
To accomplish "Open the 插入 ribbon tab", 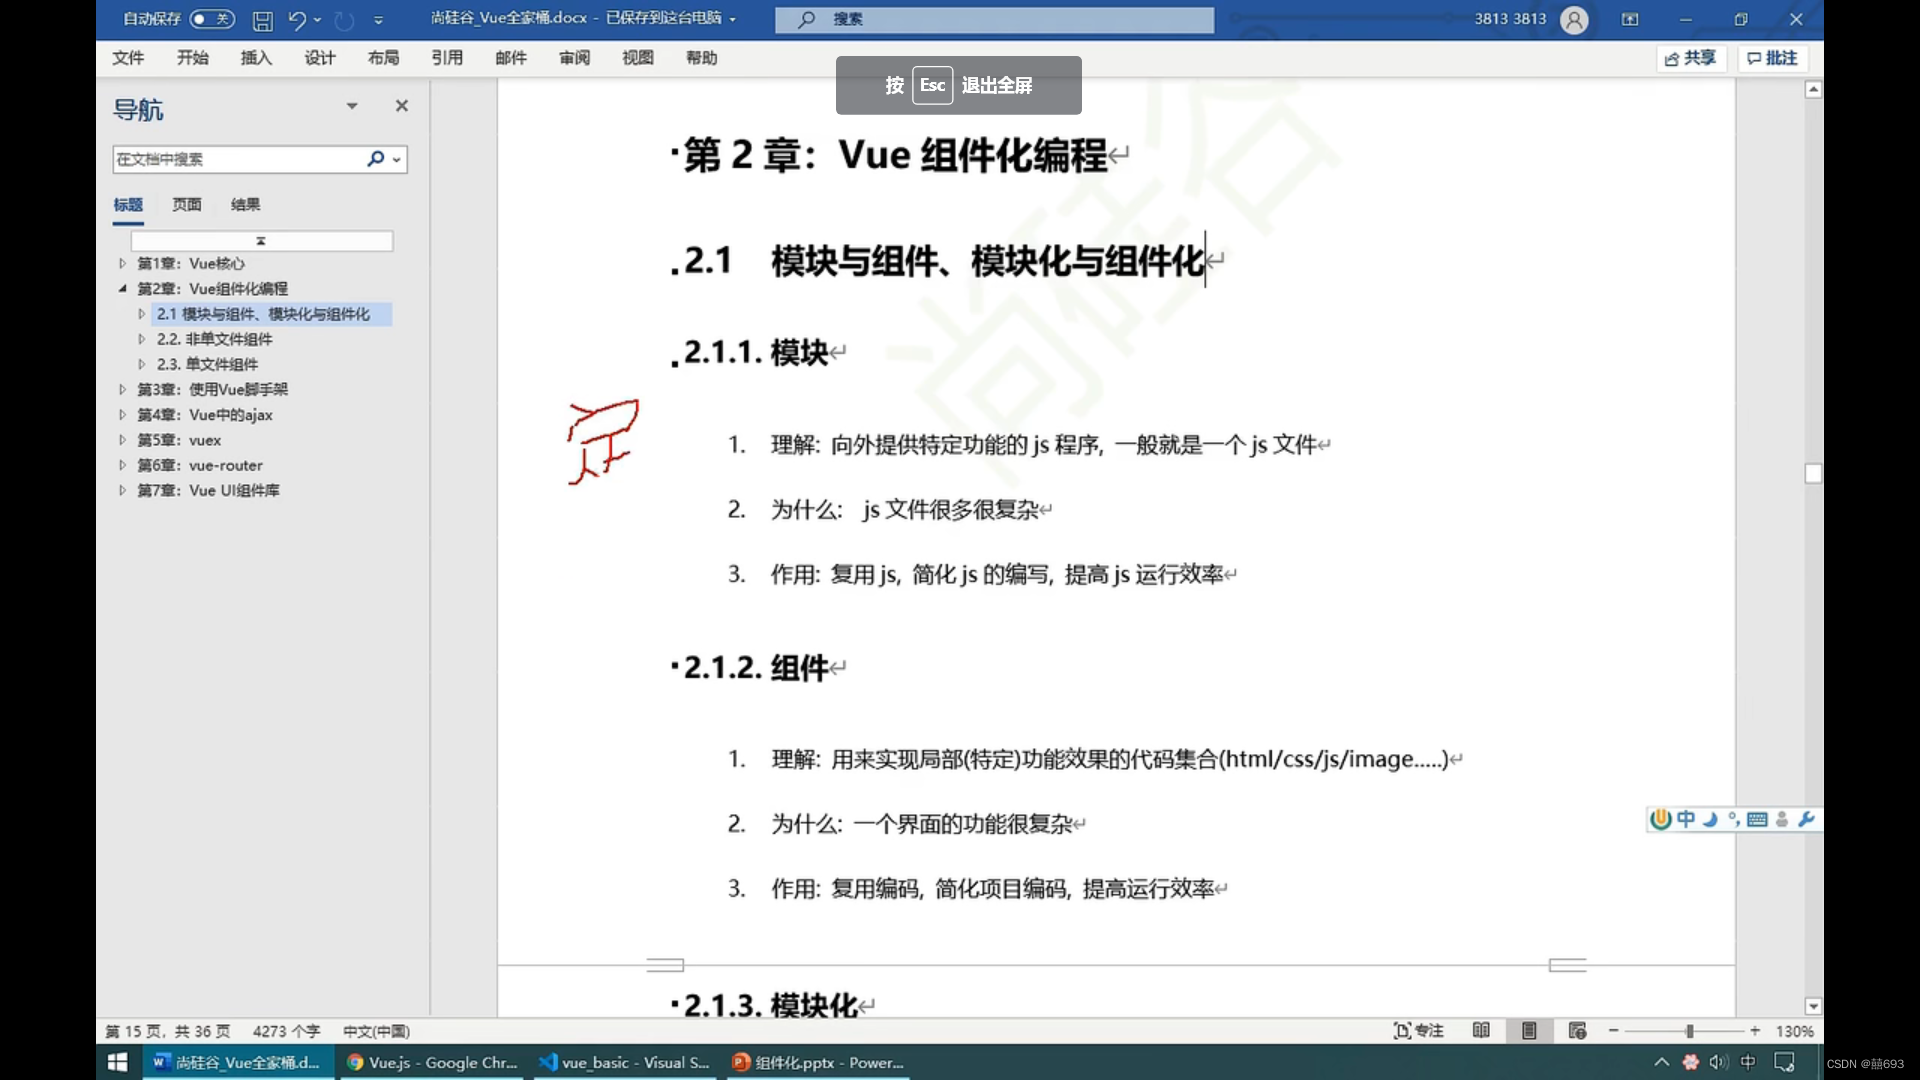I will (256, 58).
